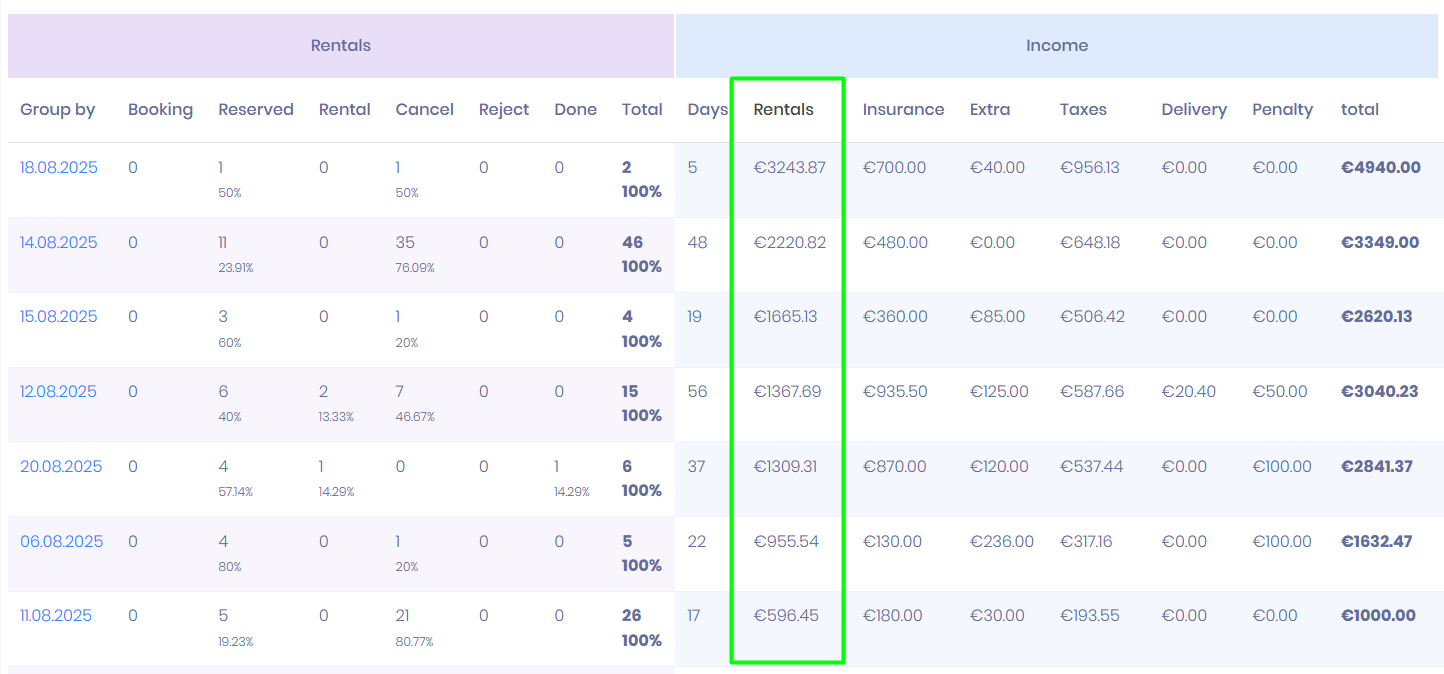Click the Insurance column header
This screenshot has width=1444, height=674.
coord(903,110)
